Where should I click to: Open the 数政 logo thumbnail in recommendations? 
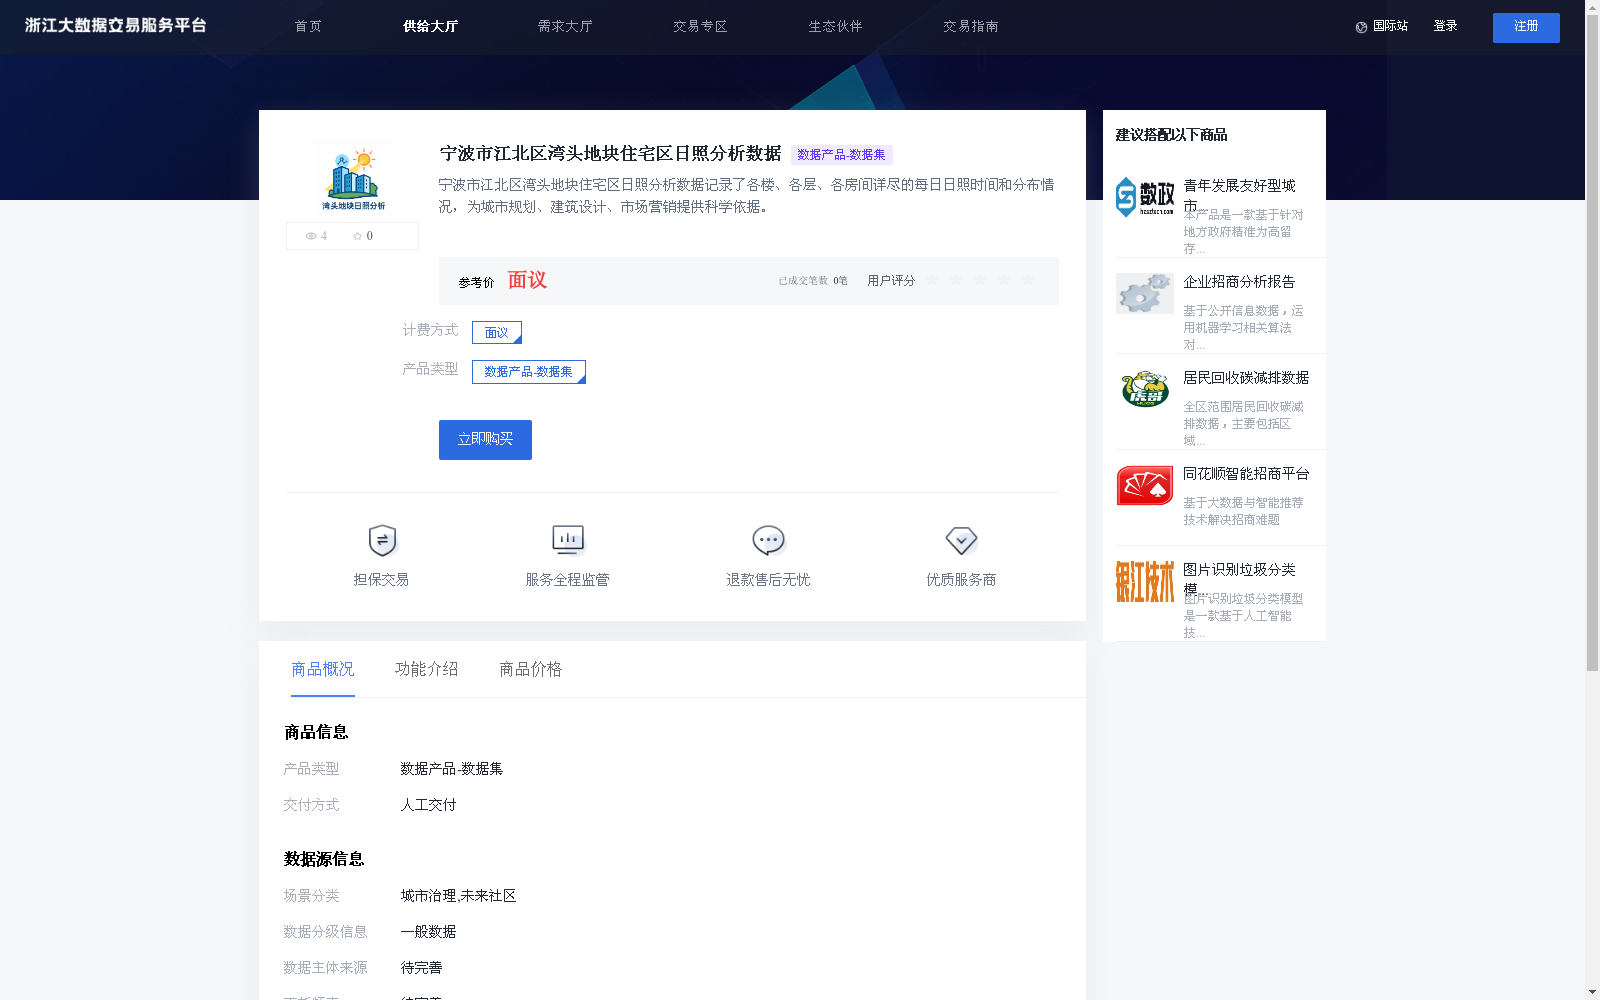[1145, 197]
